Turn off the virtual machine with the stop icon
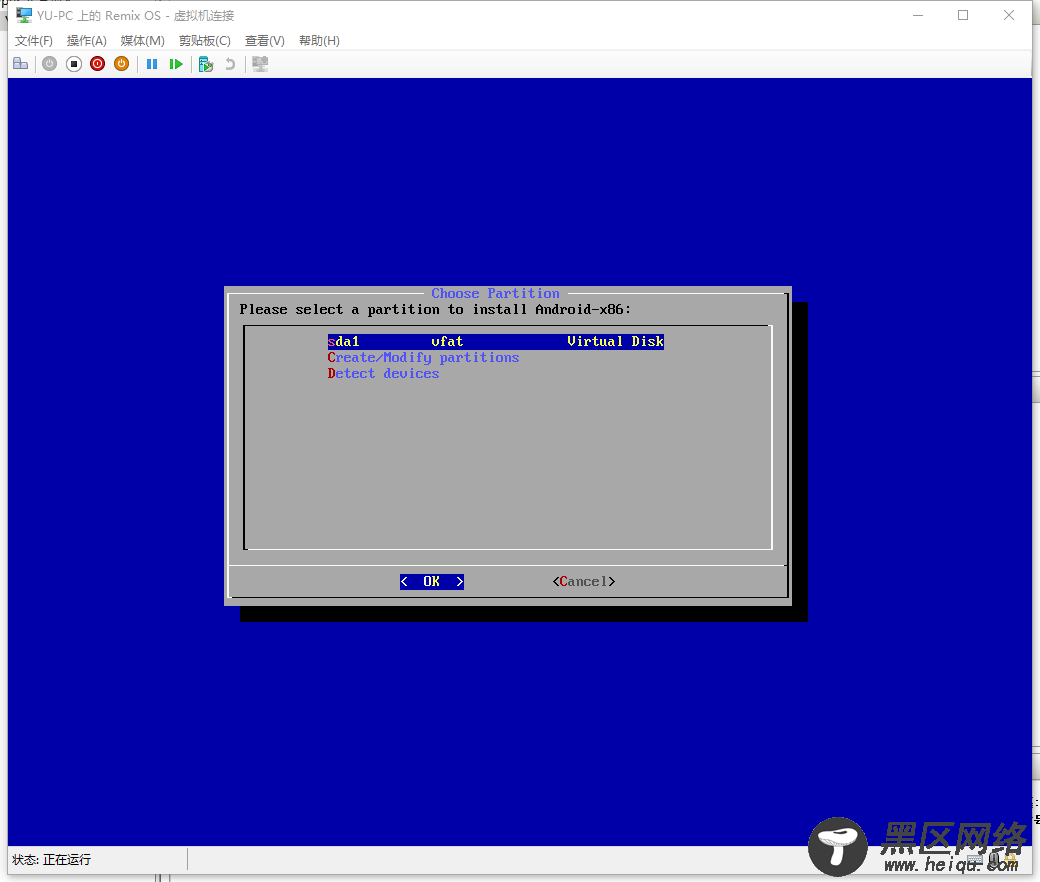 click(x=74, y=64)
